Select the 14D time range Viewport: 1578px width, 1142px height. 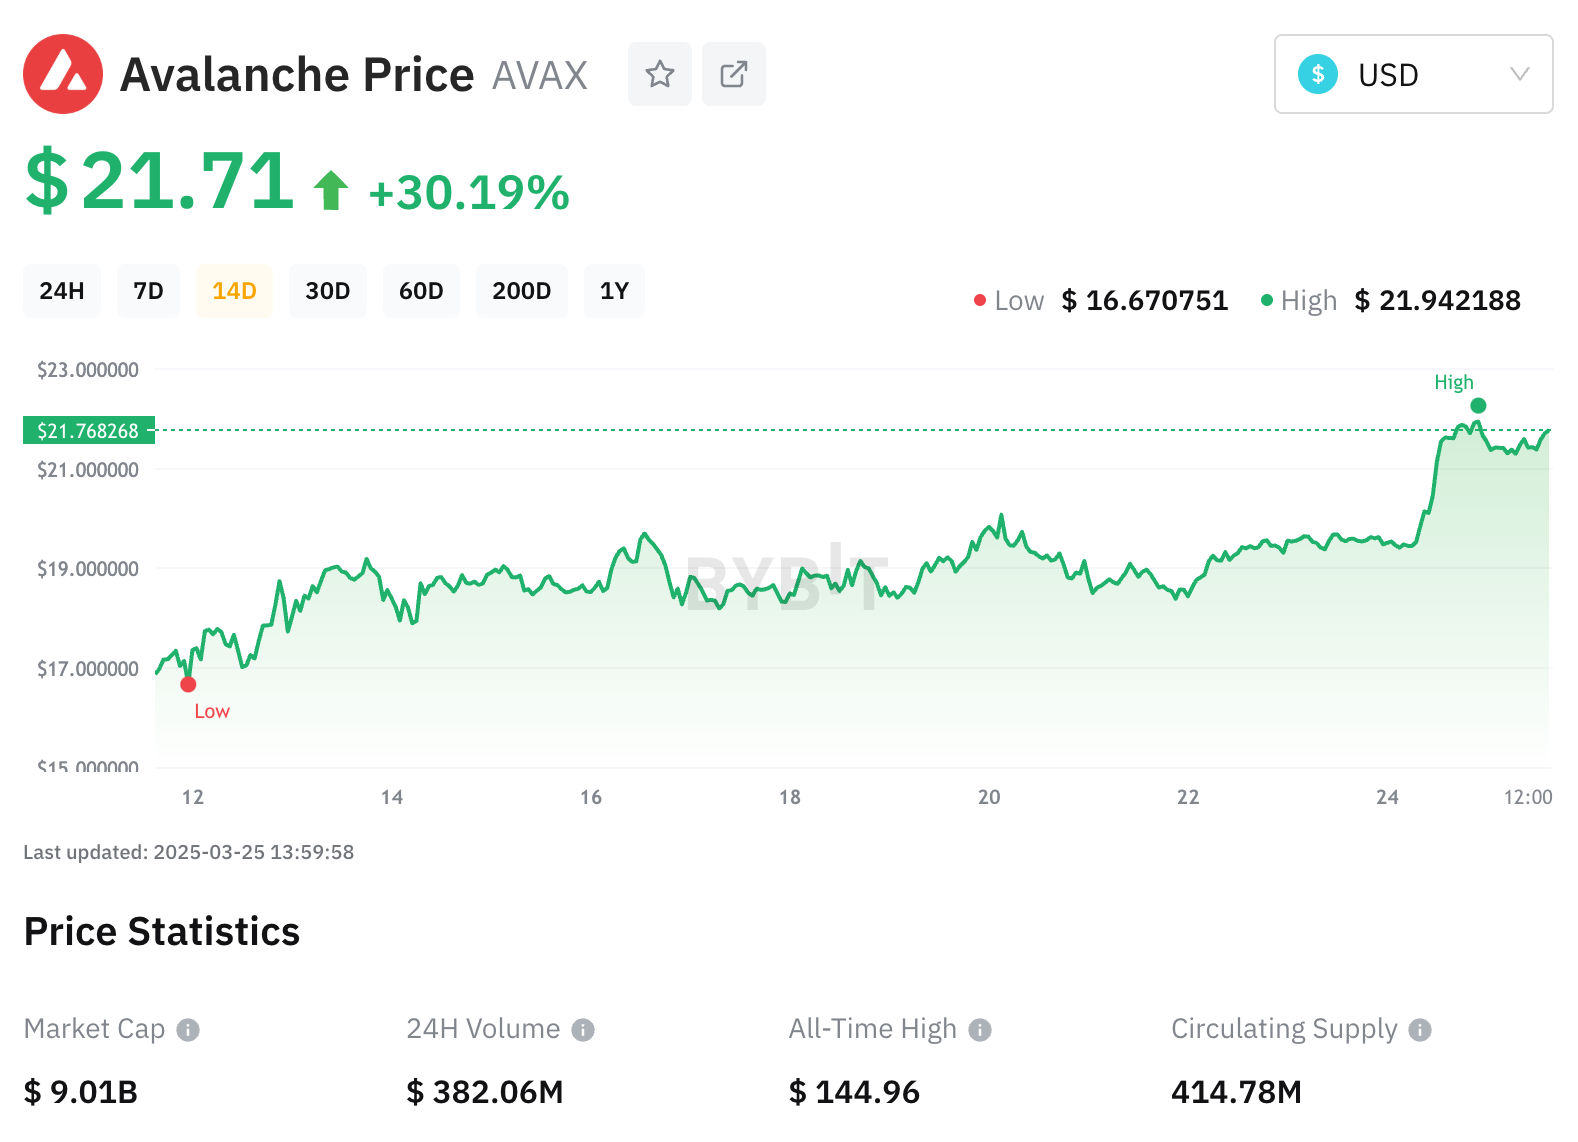click(x=234, y=291)
